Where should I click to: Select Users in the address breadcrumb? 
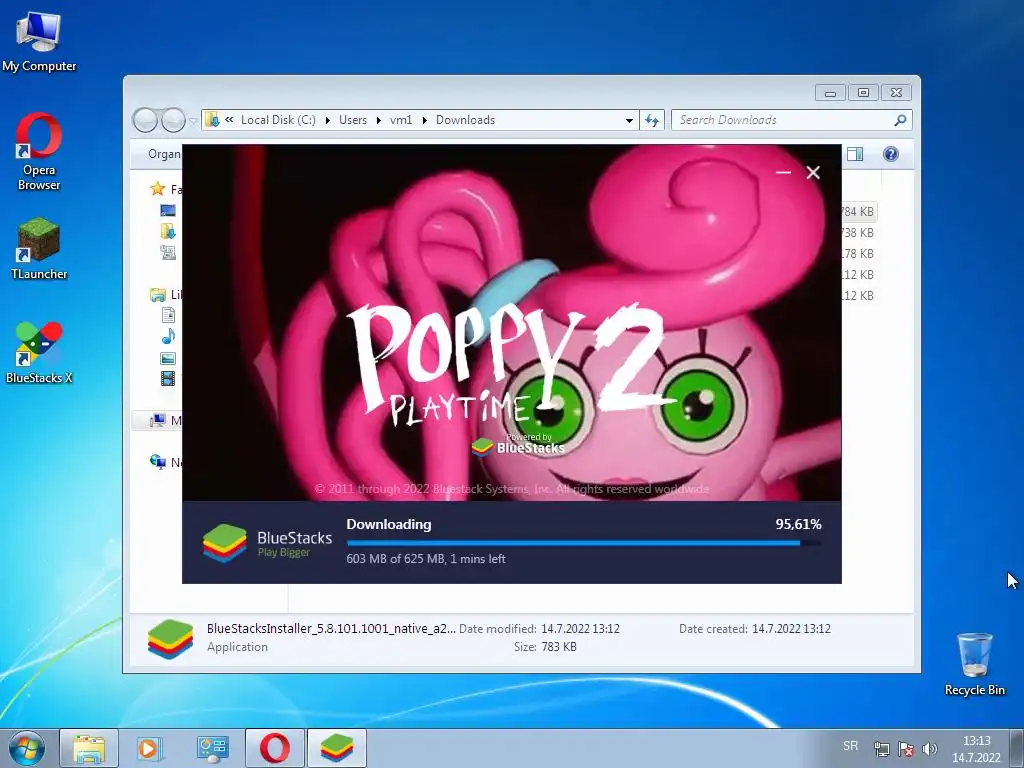353,120
